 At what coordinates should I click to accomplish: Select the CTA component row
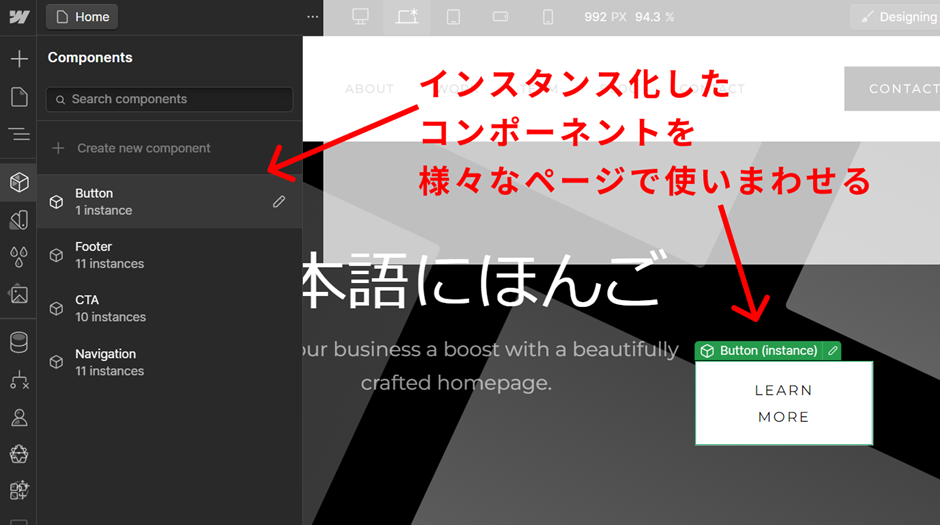coord(170,308)
